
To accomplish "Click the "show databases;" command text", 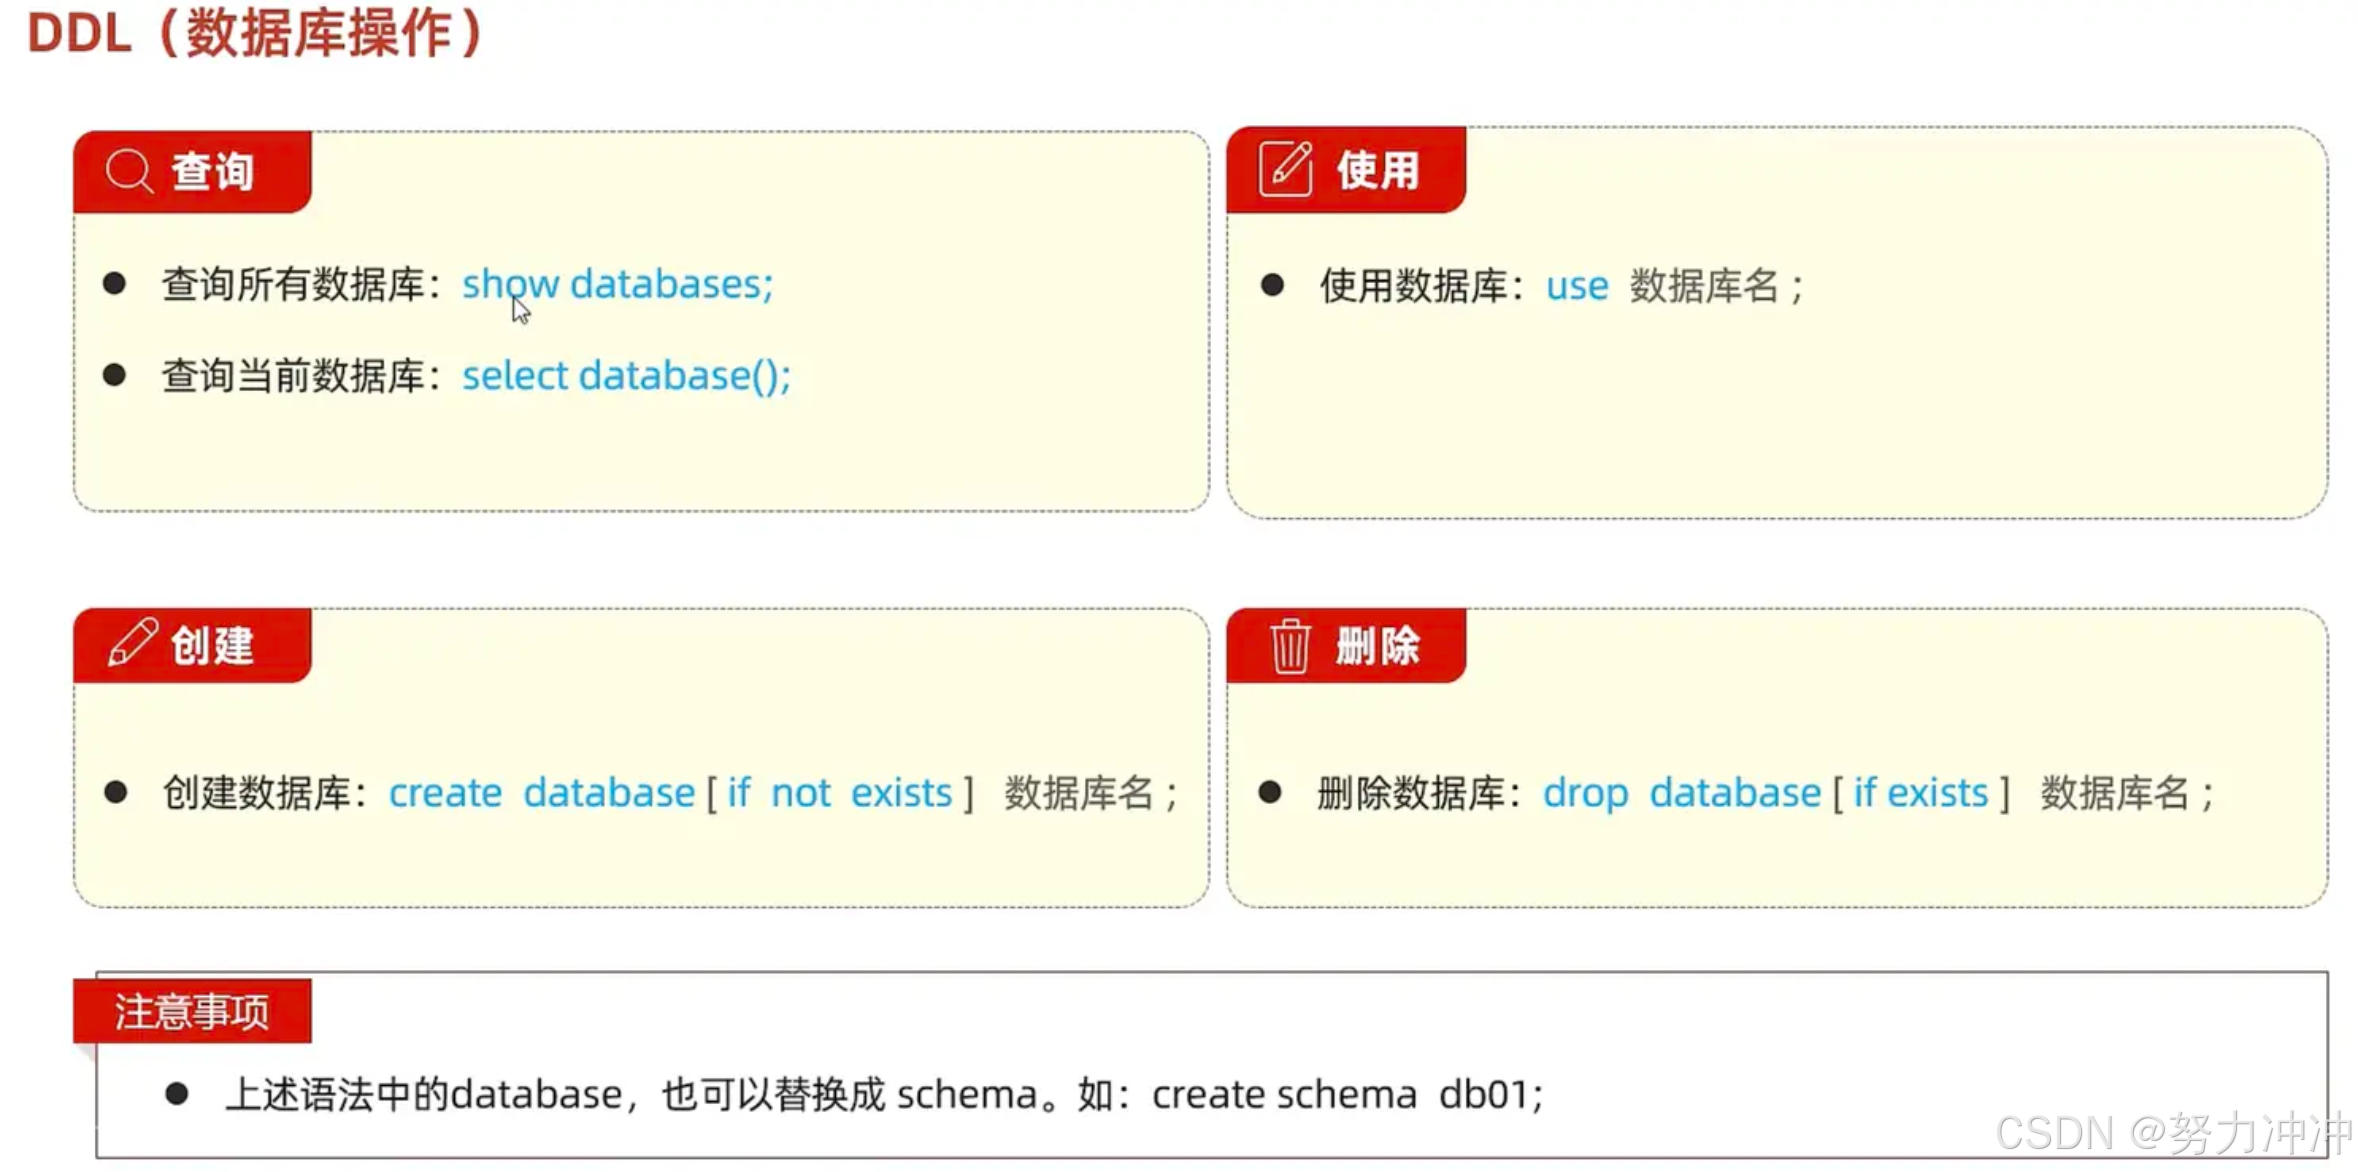I will click(617, 284).
